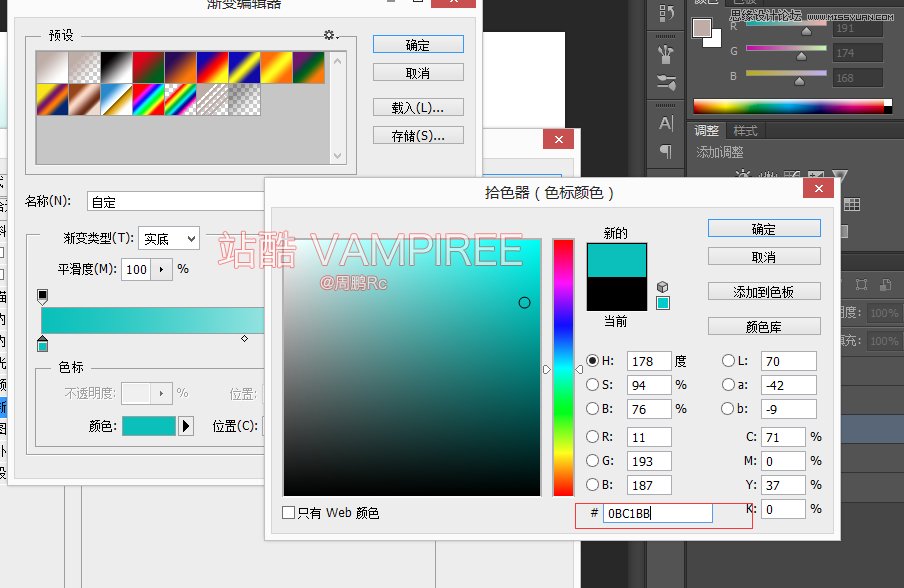Choose the Copper gradient preset
The height and width of the screenshot is (588, 904).
tap(84, 100)
